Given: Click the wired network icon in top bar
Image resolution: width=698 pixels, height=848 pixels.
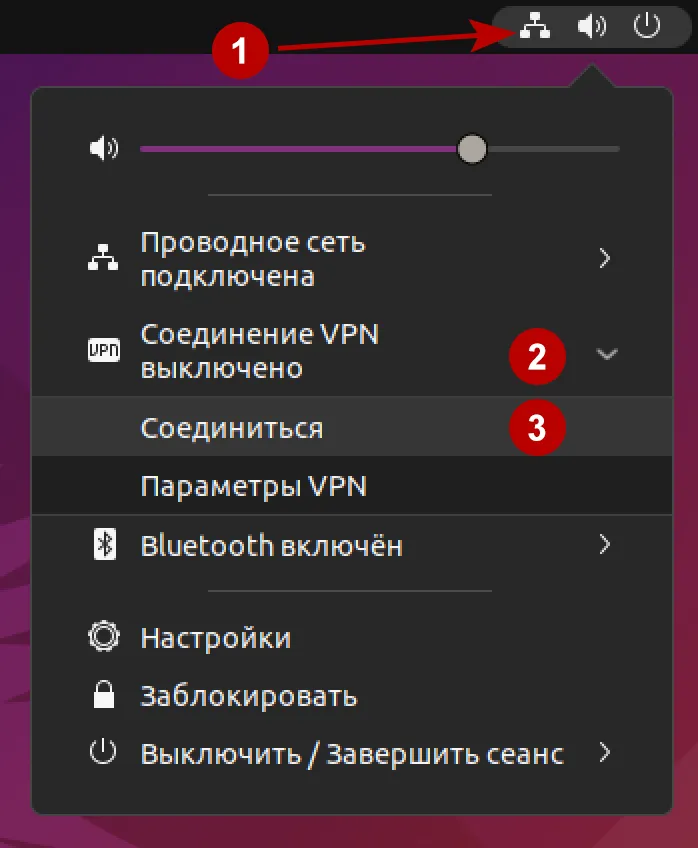Looking at the screenshot, I should (533, 27).
